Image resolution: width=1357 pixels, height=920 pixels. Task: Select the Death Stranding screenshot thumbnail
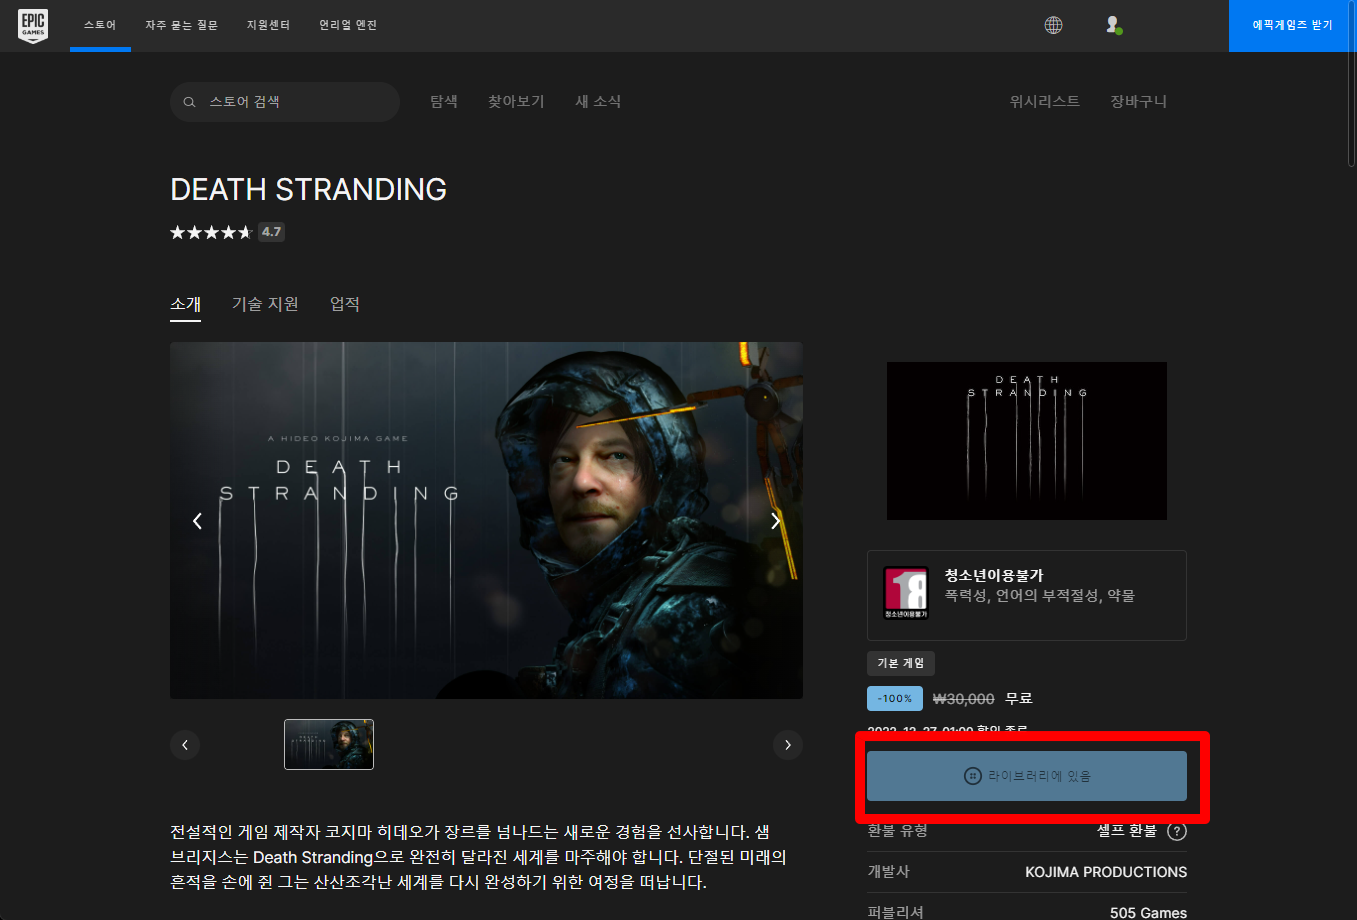click(329, 745)
